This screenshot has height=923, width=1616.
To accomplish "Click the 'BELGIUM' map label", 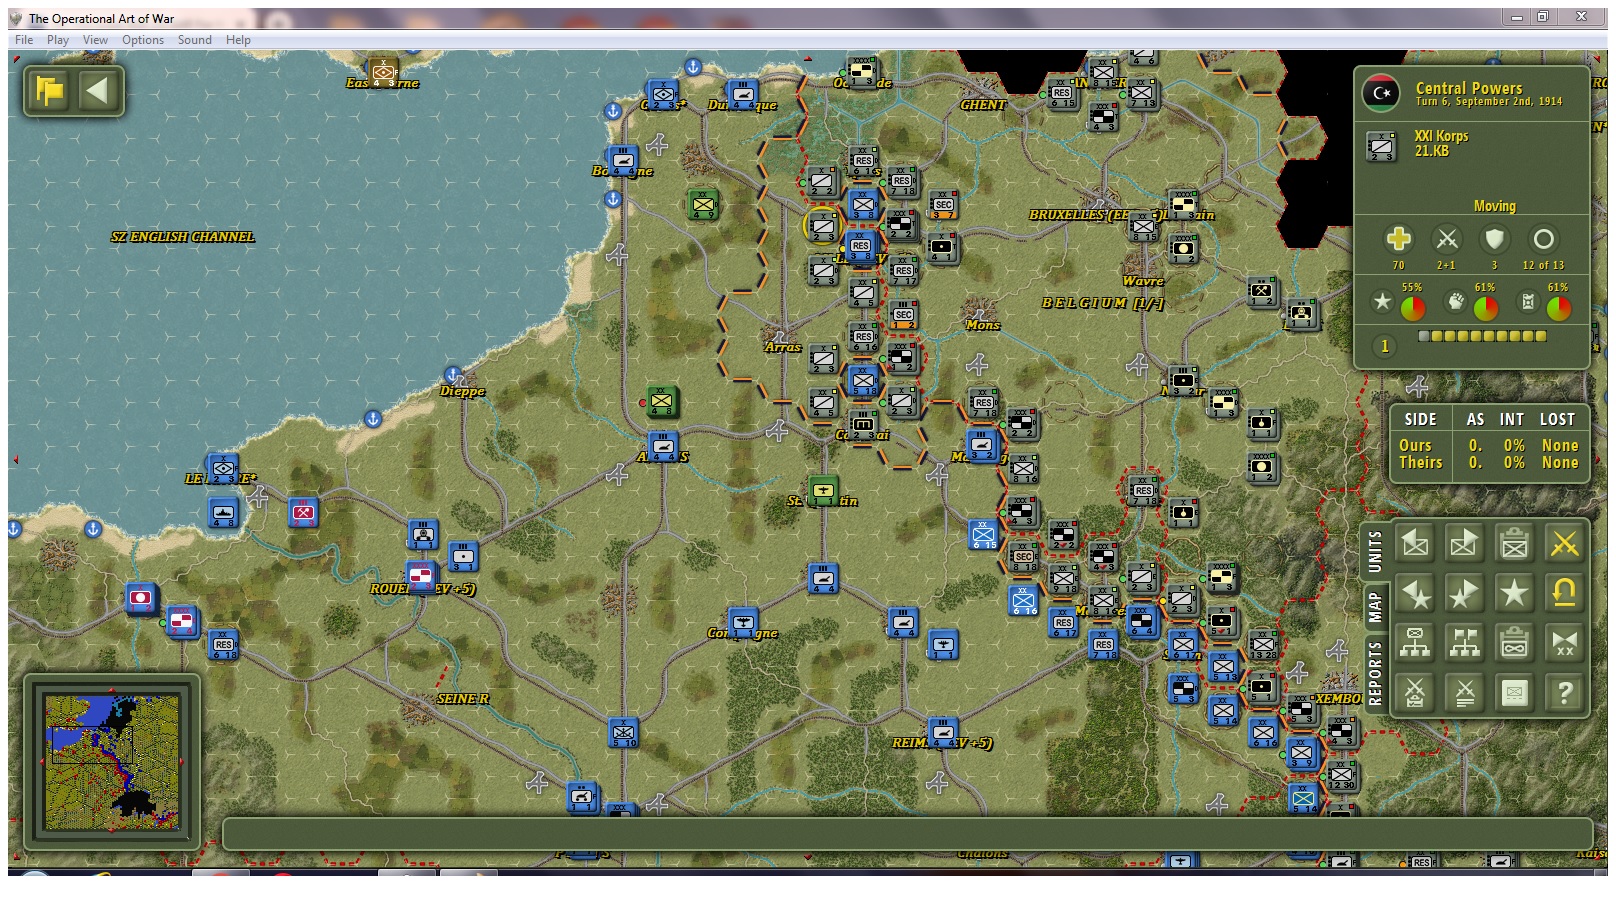I will 1084,303.
